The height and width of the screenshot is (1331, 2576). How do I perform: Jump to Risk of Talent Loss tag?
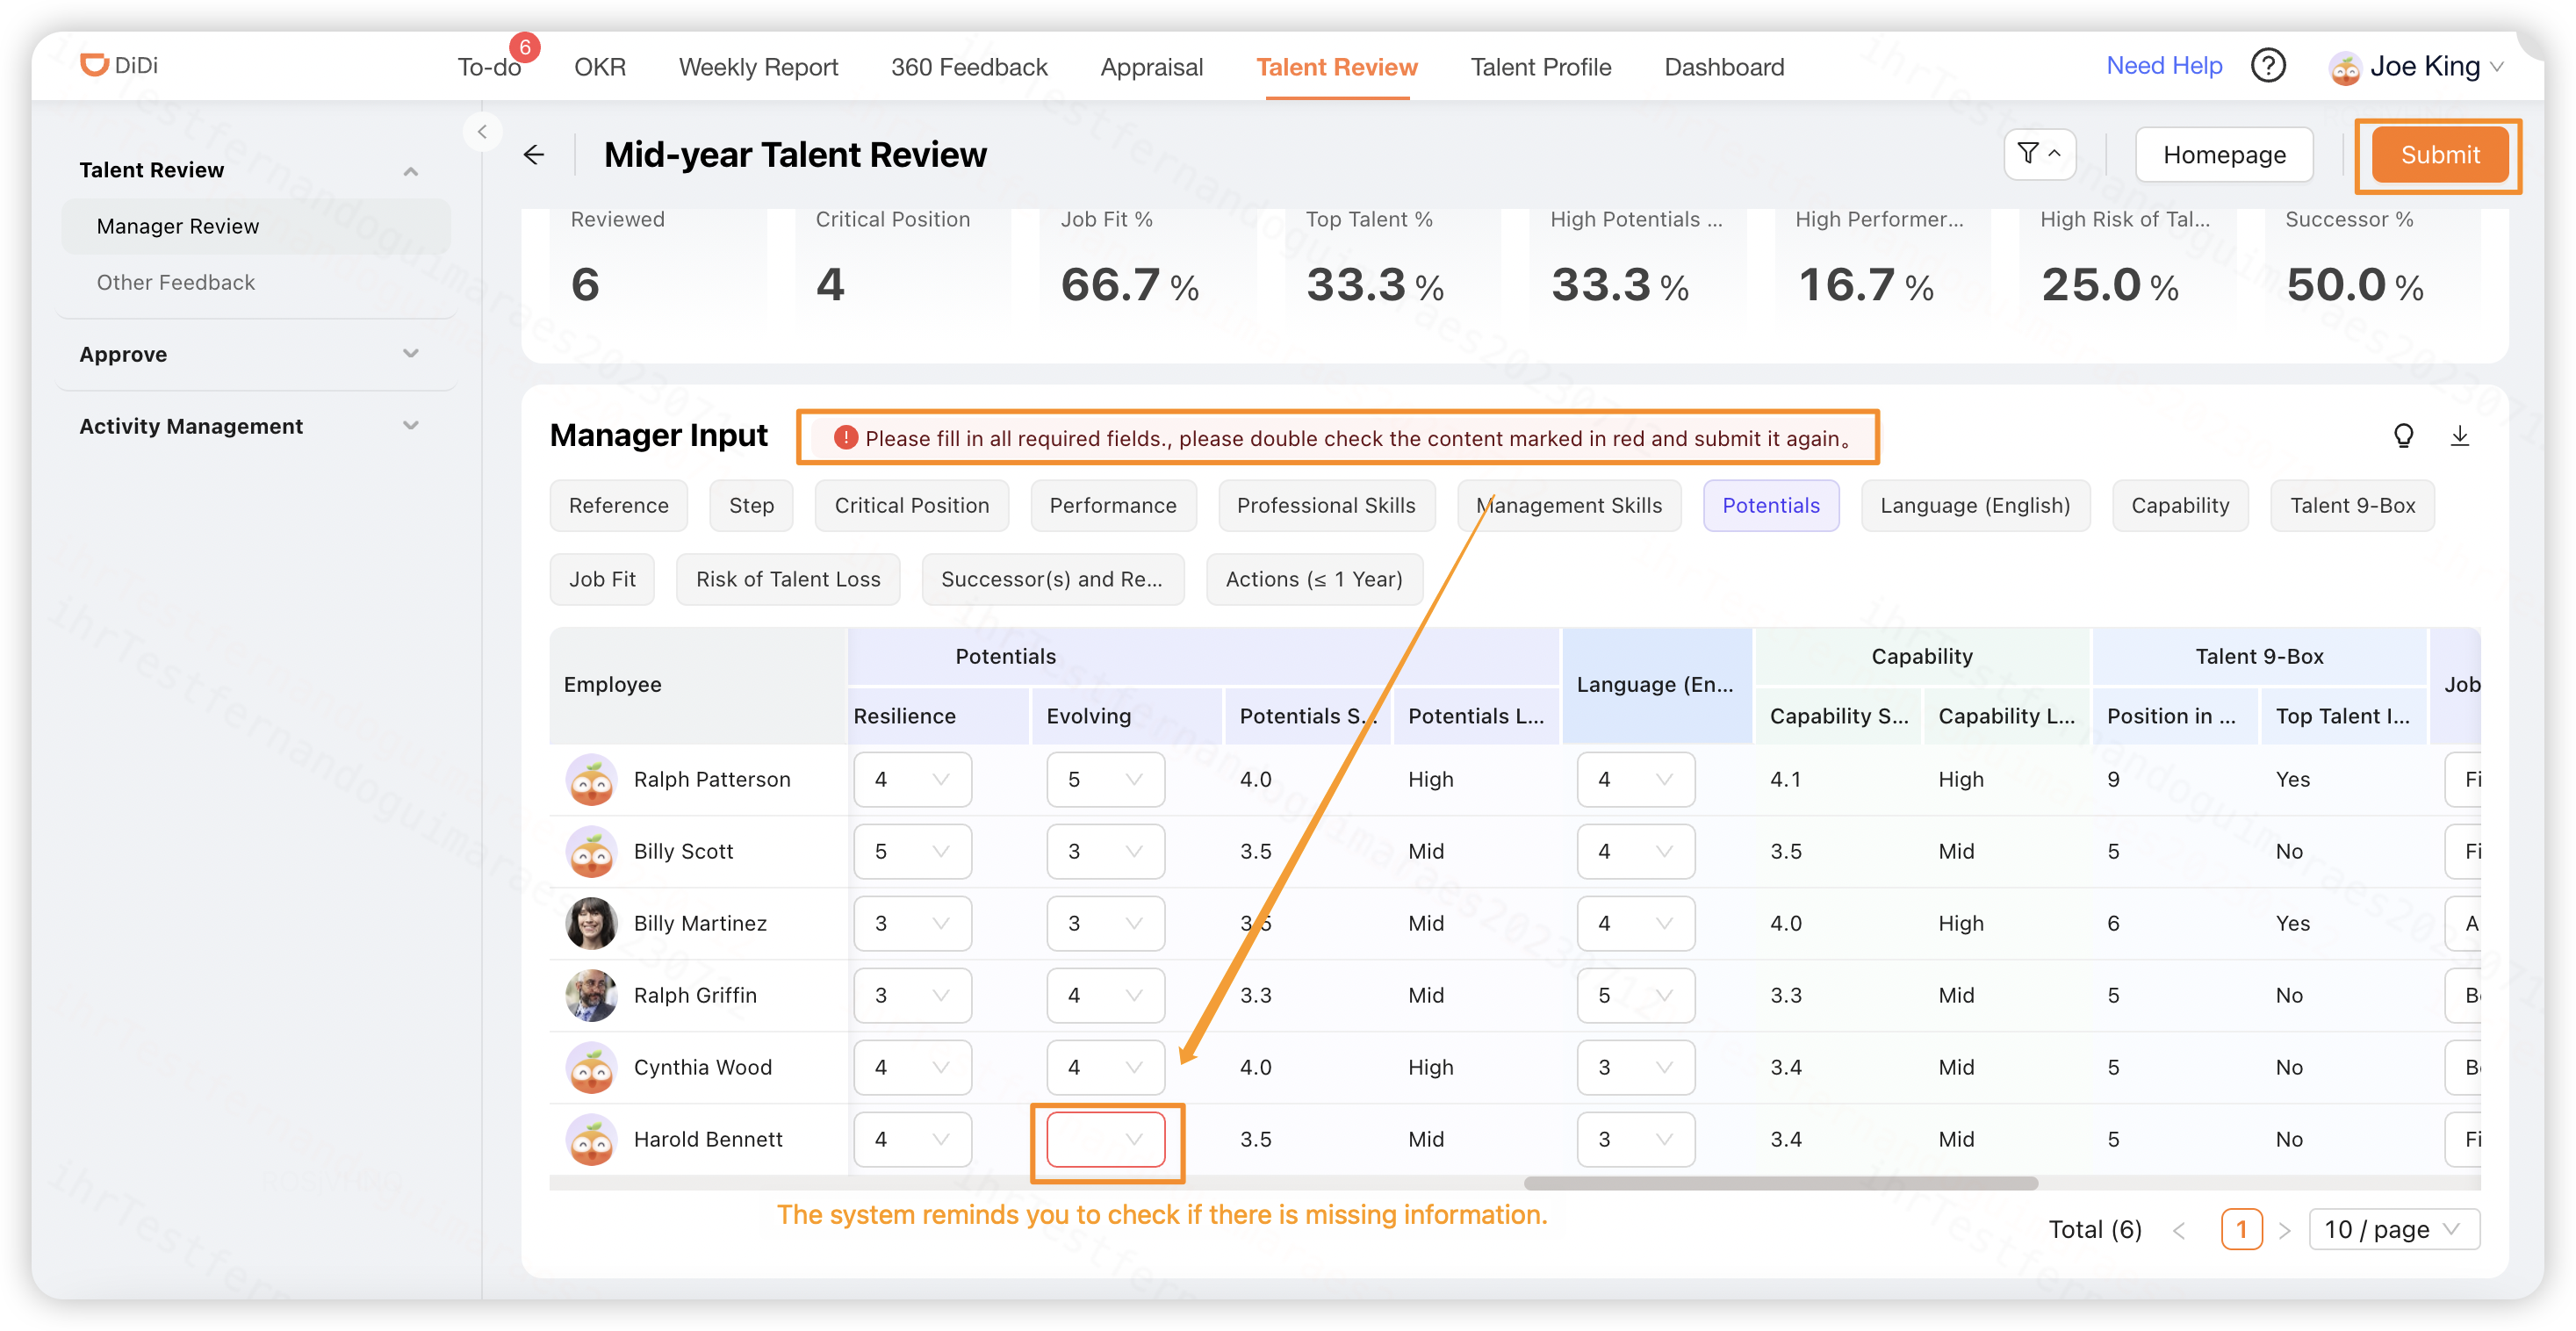787,580
